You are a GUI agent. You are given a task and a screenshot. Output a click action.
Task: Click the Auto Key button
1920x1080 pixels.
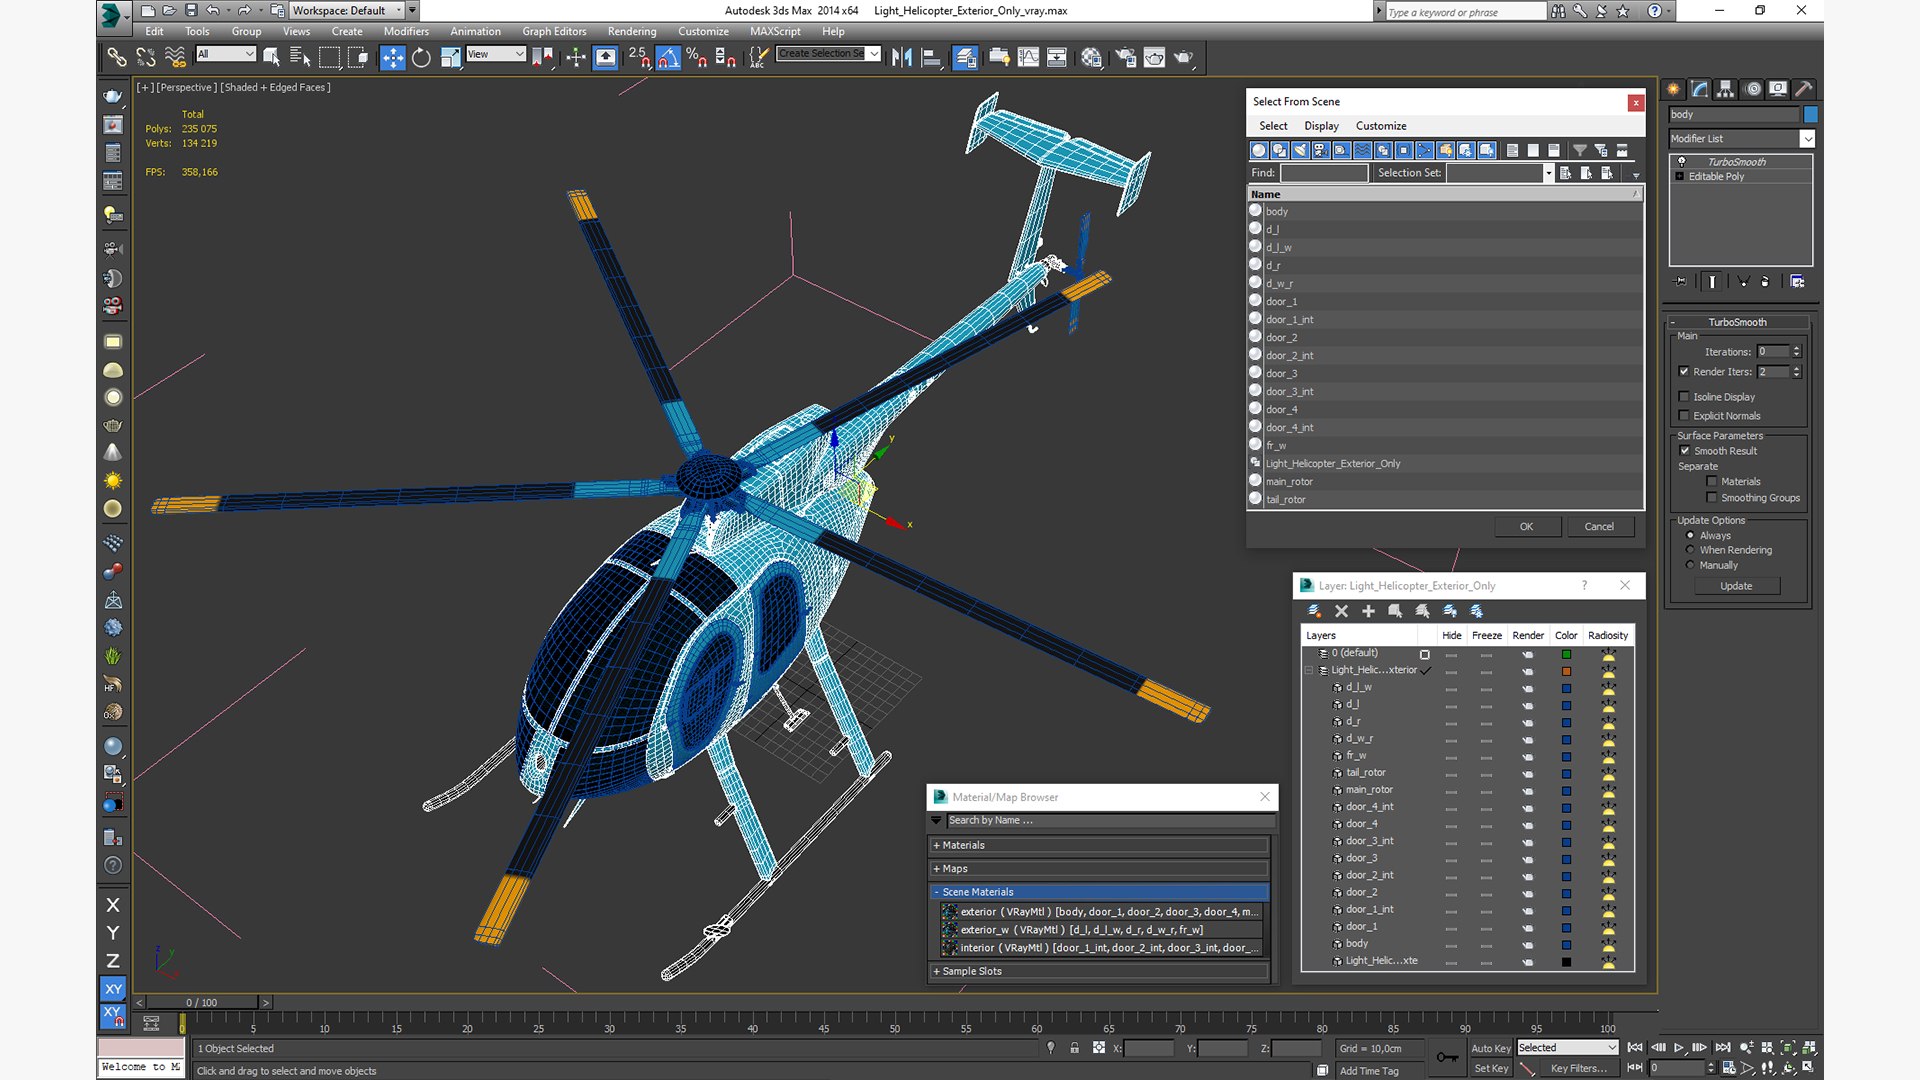[1491, 1048]
